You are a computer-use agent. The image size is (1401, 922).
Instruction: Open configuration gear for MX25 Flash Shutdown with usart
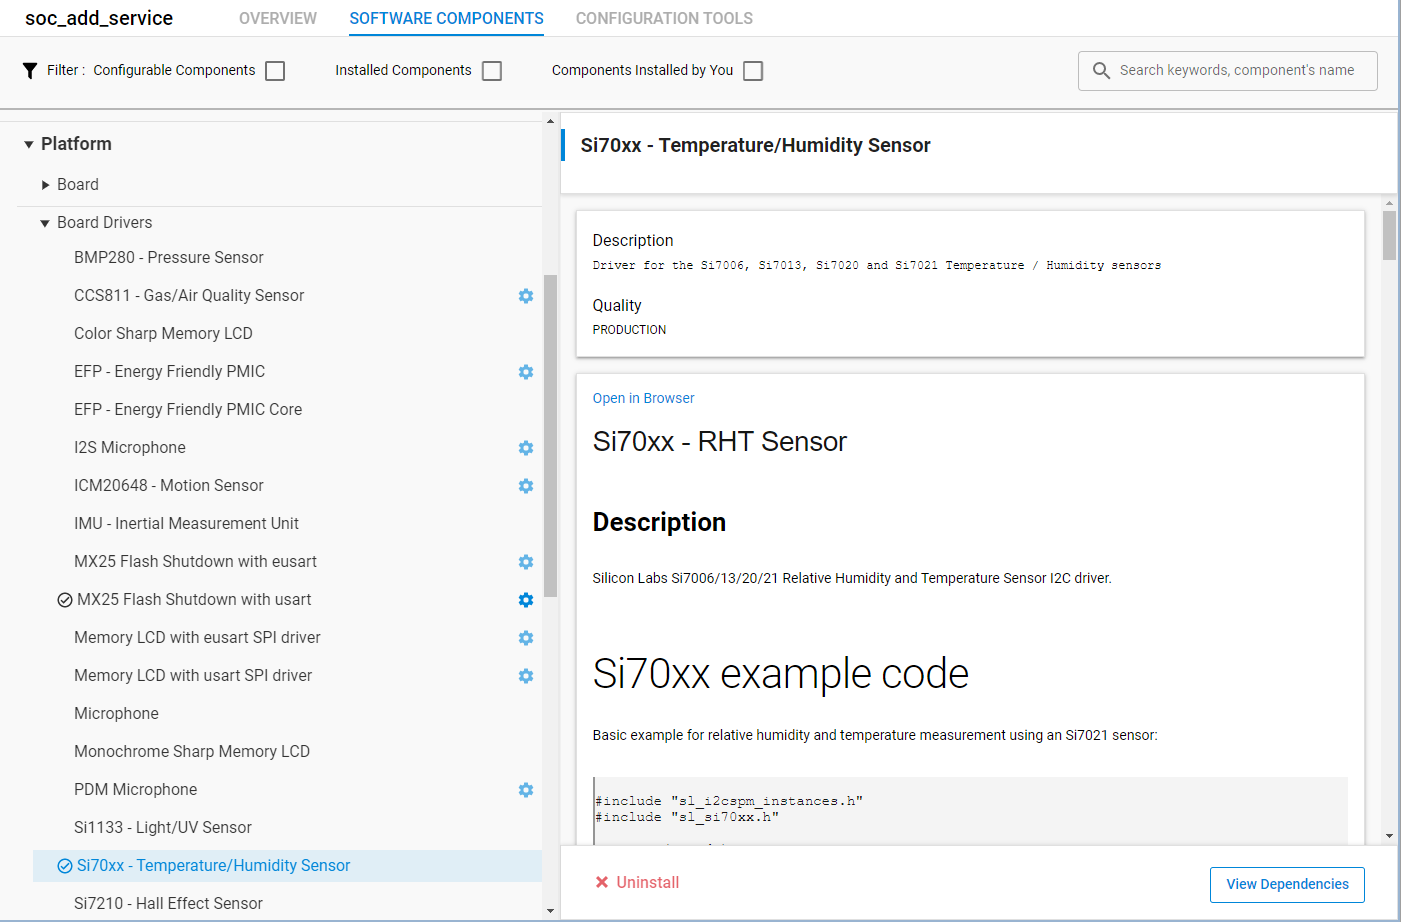coord(526,600)
